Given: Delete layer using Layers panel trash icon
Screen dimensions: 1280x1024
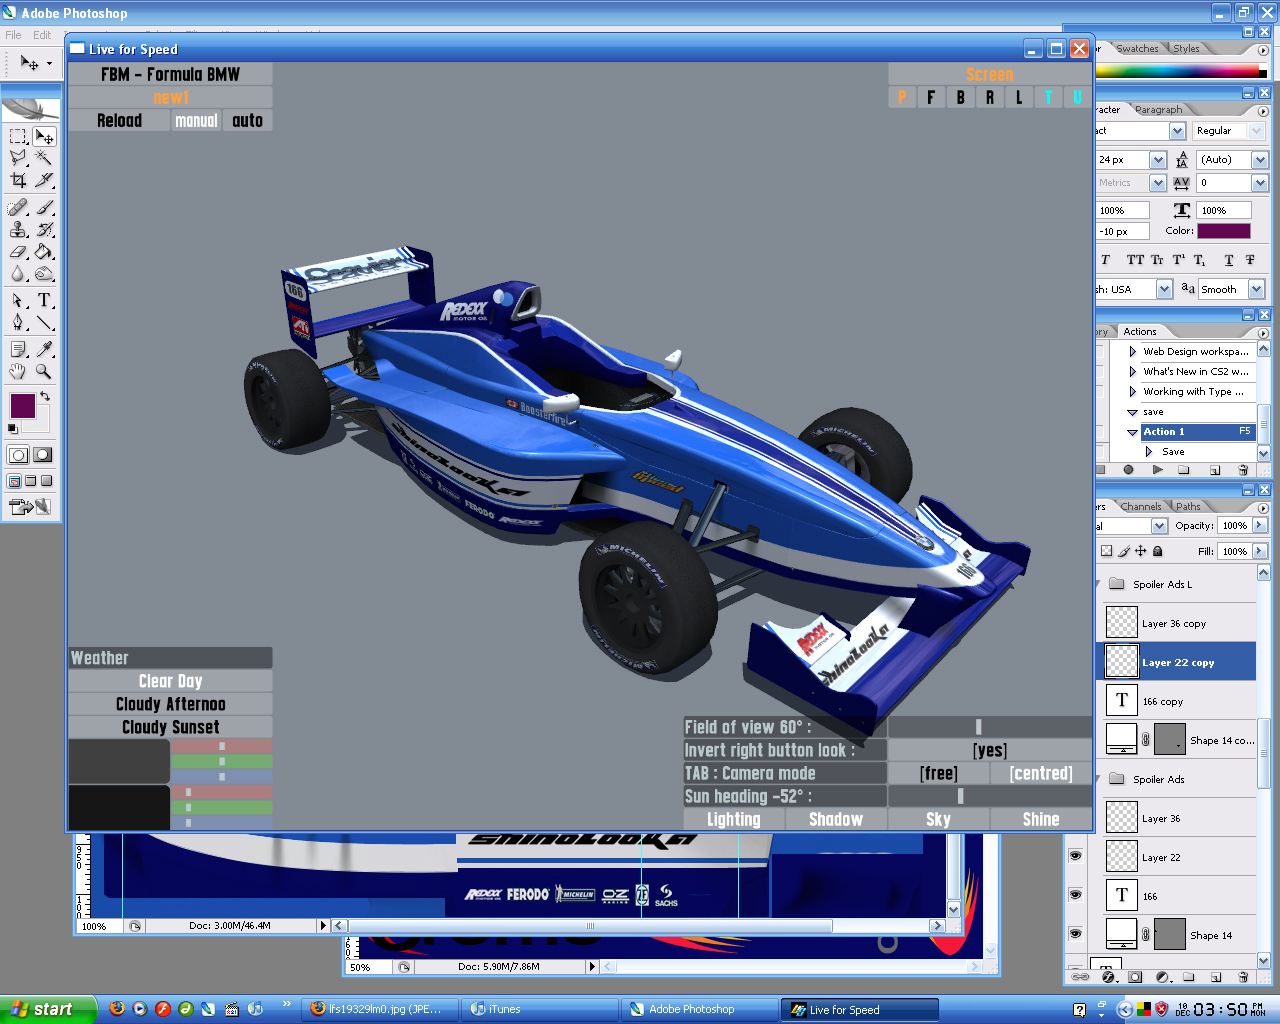Looking at the screenshot, I should [x=1243, y=977].
